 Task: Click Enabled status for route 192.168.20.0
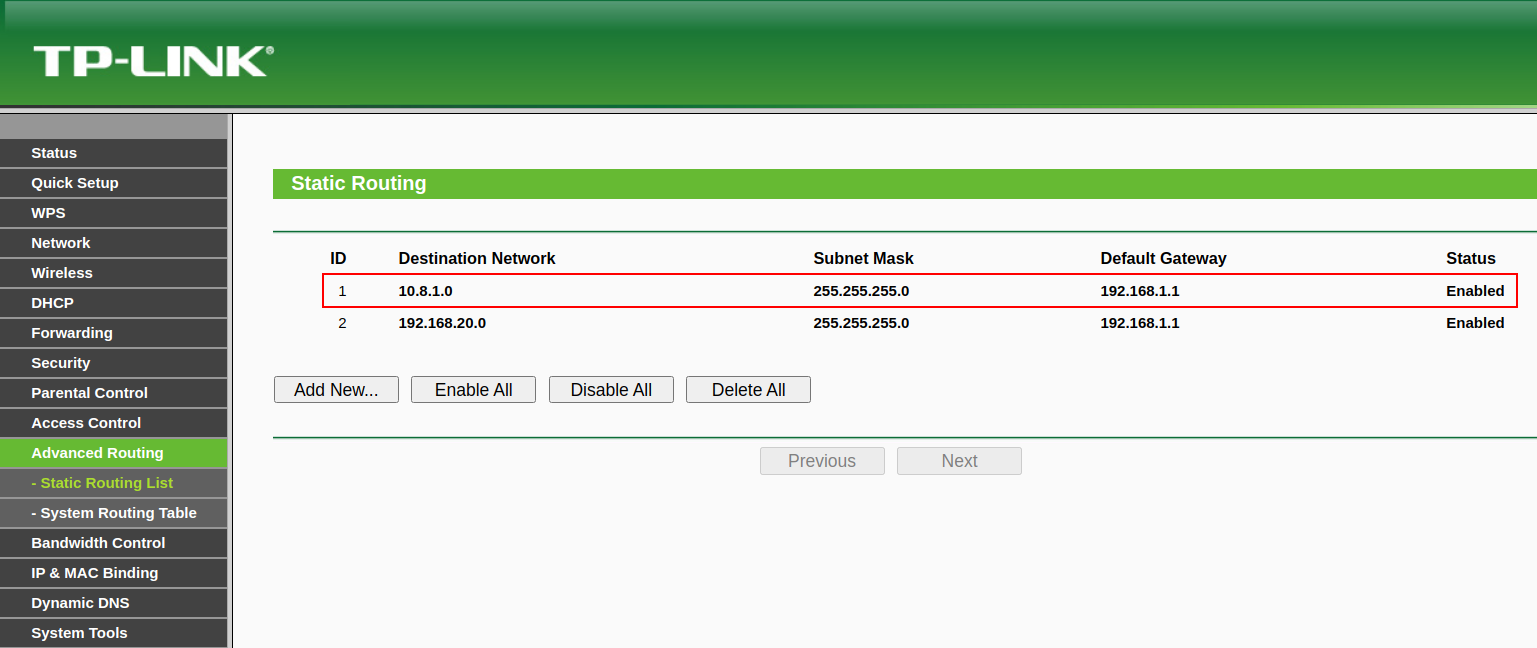pyautogui.click(x=1475, y=323)
